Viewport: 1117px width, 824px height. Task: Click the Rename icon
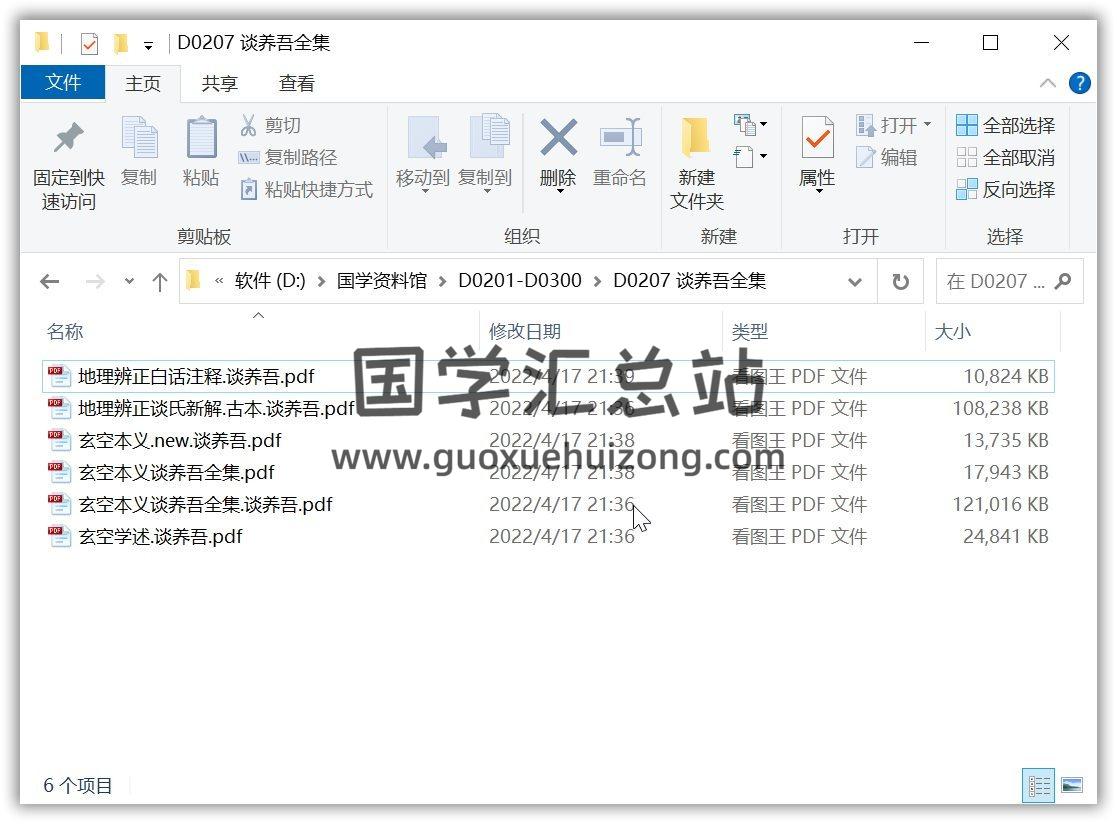click(x=620, y=137)
